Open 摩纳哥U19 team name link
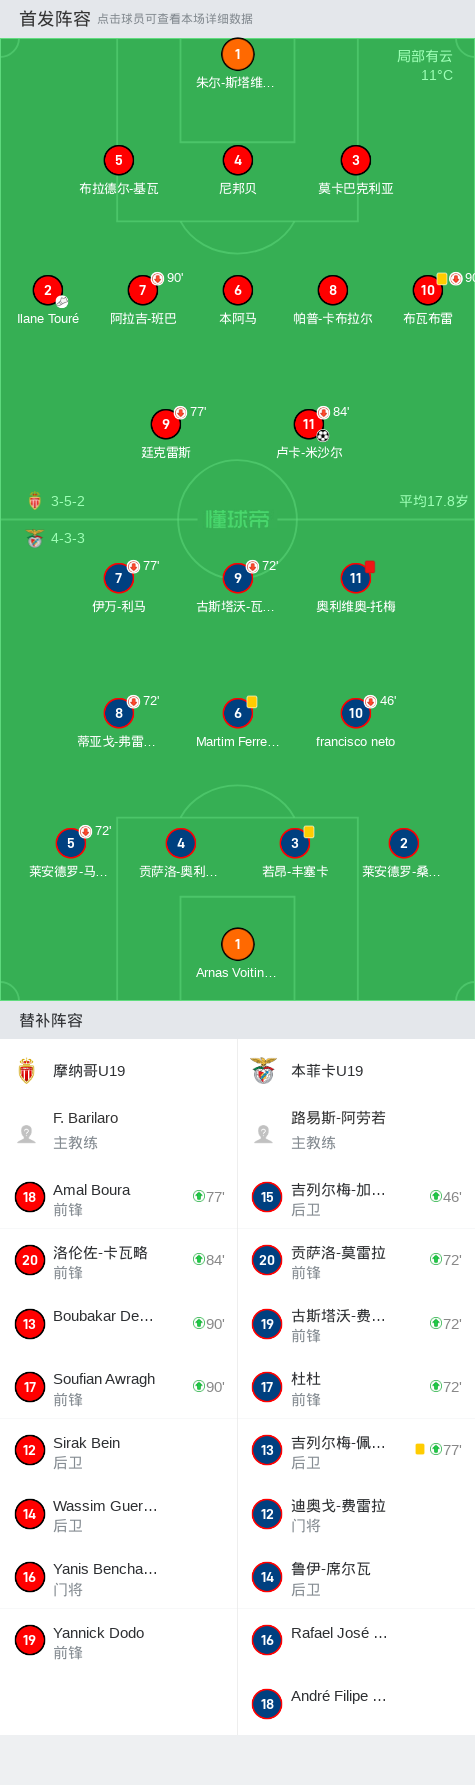The height and width of the screenshot is (1785, 475). click(89, 1071)
